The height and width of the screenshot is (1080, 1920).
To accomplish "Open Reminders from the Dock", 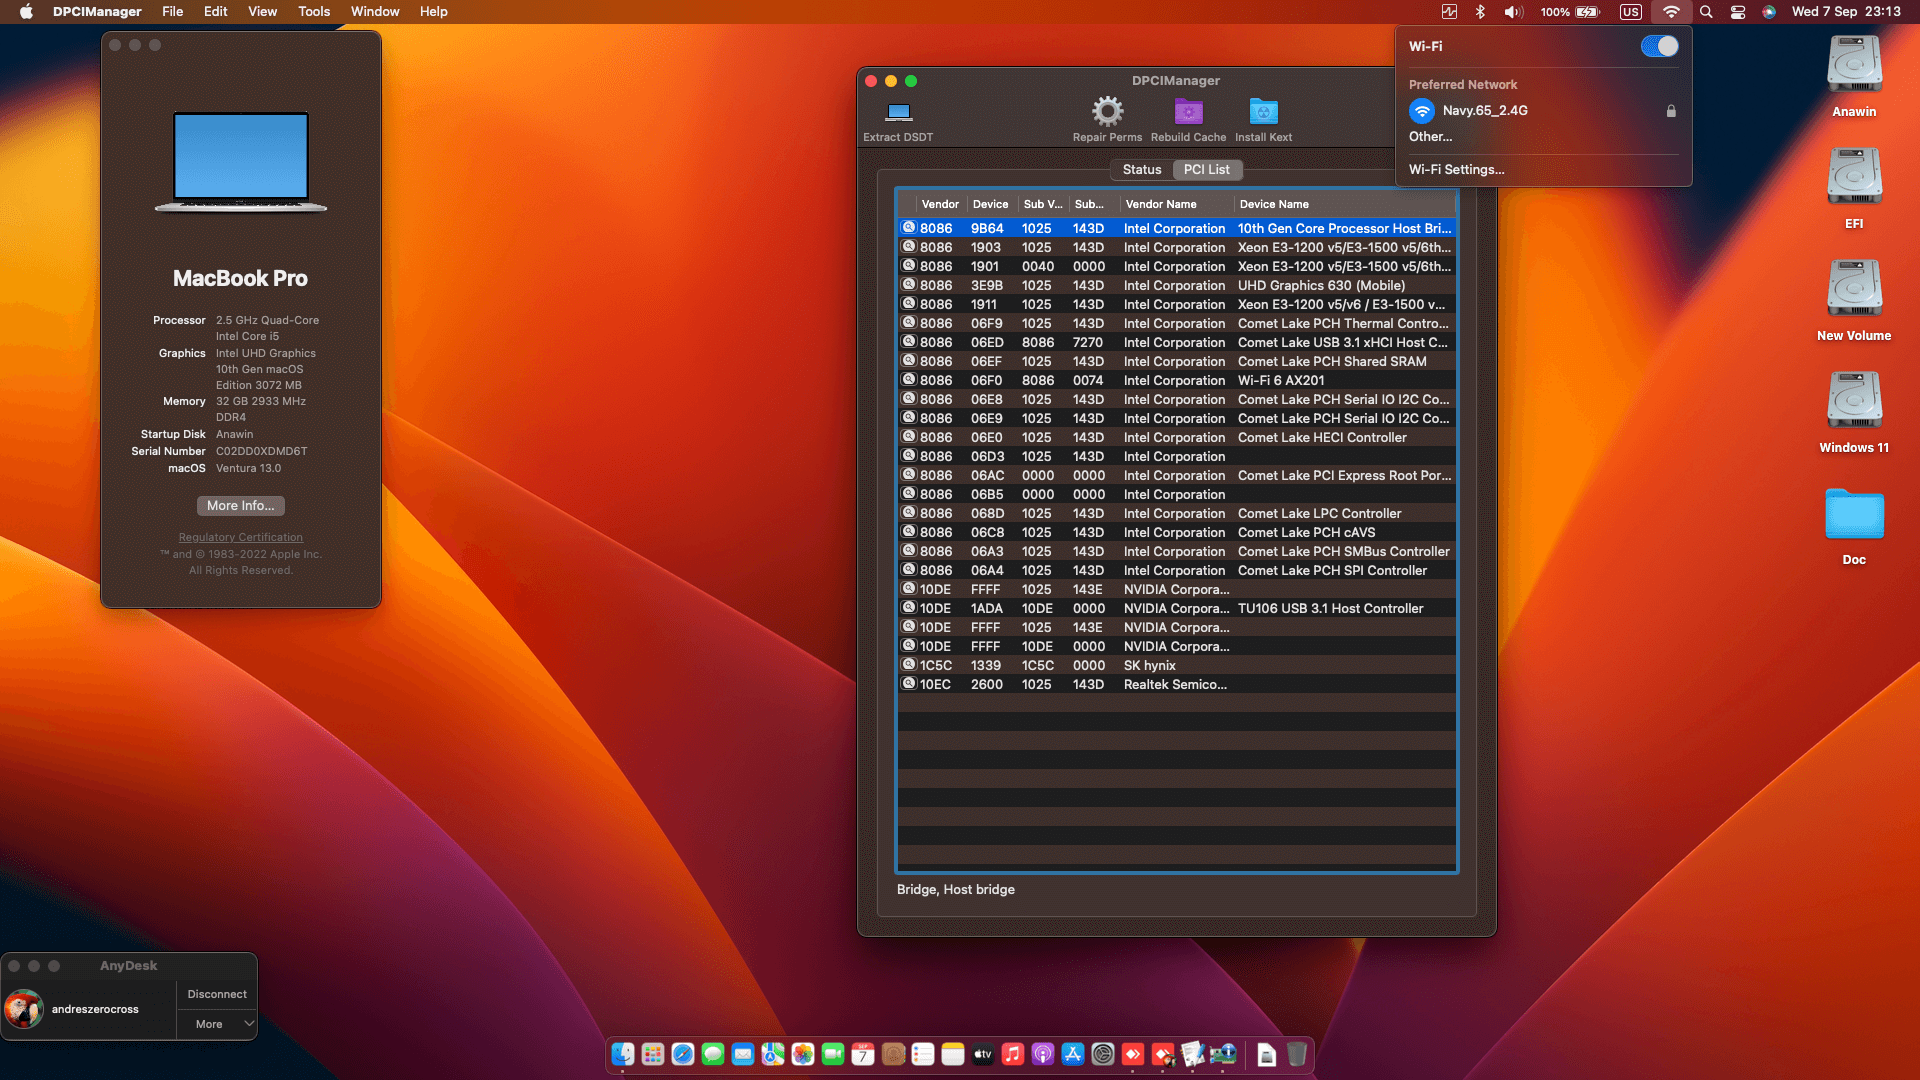I will 923,1054.
